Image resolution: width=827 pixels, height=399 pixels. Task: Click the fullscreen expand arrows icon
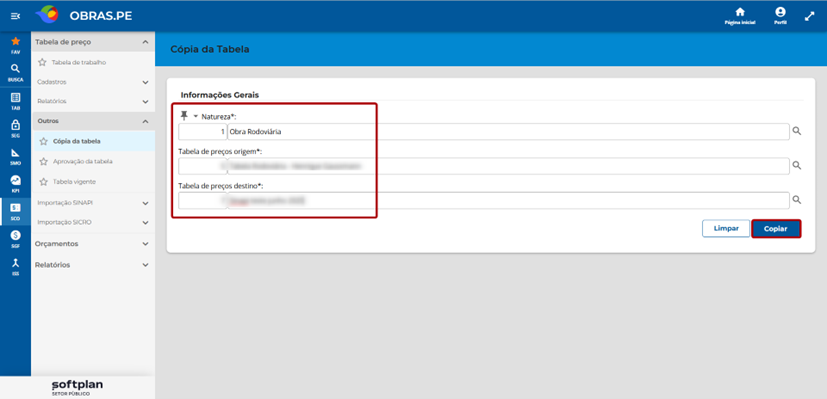point(810,16)
